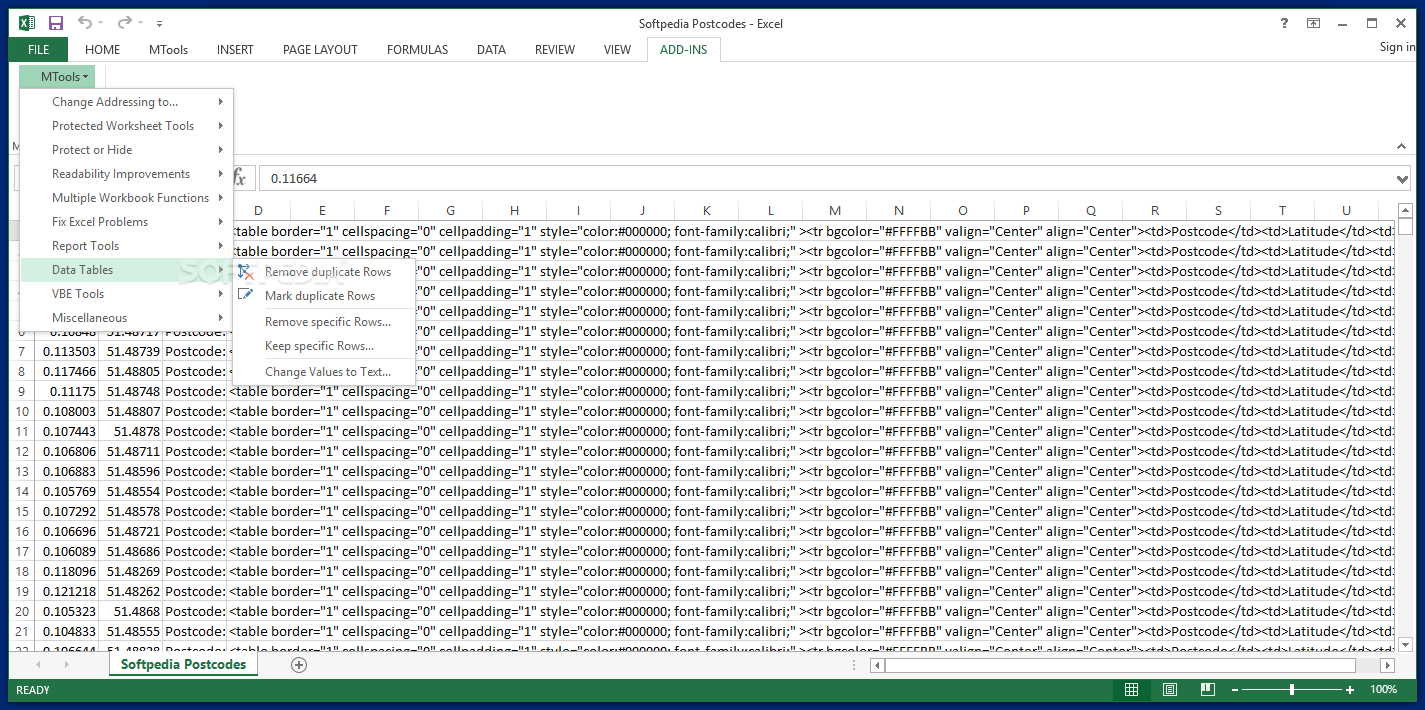Expand the formula bar with its chevron

click(x=1402, y=179)
